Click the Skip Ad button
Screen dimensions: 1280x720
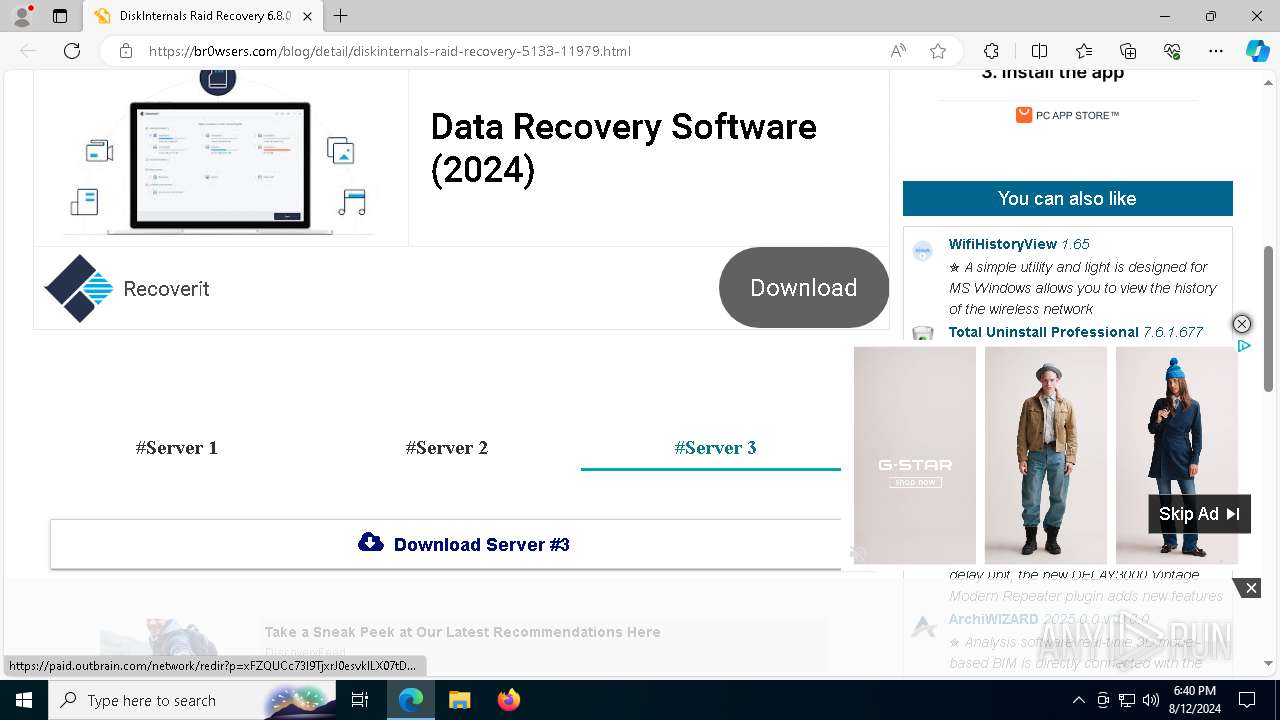pyautogui.click(x=1199, y=514)
